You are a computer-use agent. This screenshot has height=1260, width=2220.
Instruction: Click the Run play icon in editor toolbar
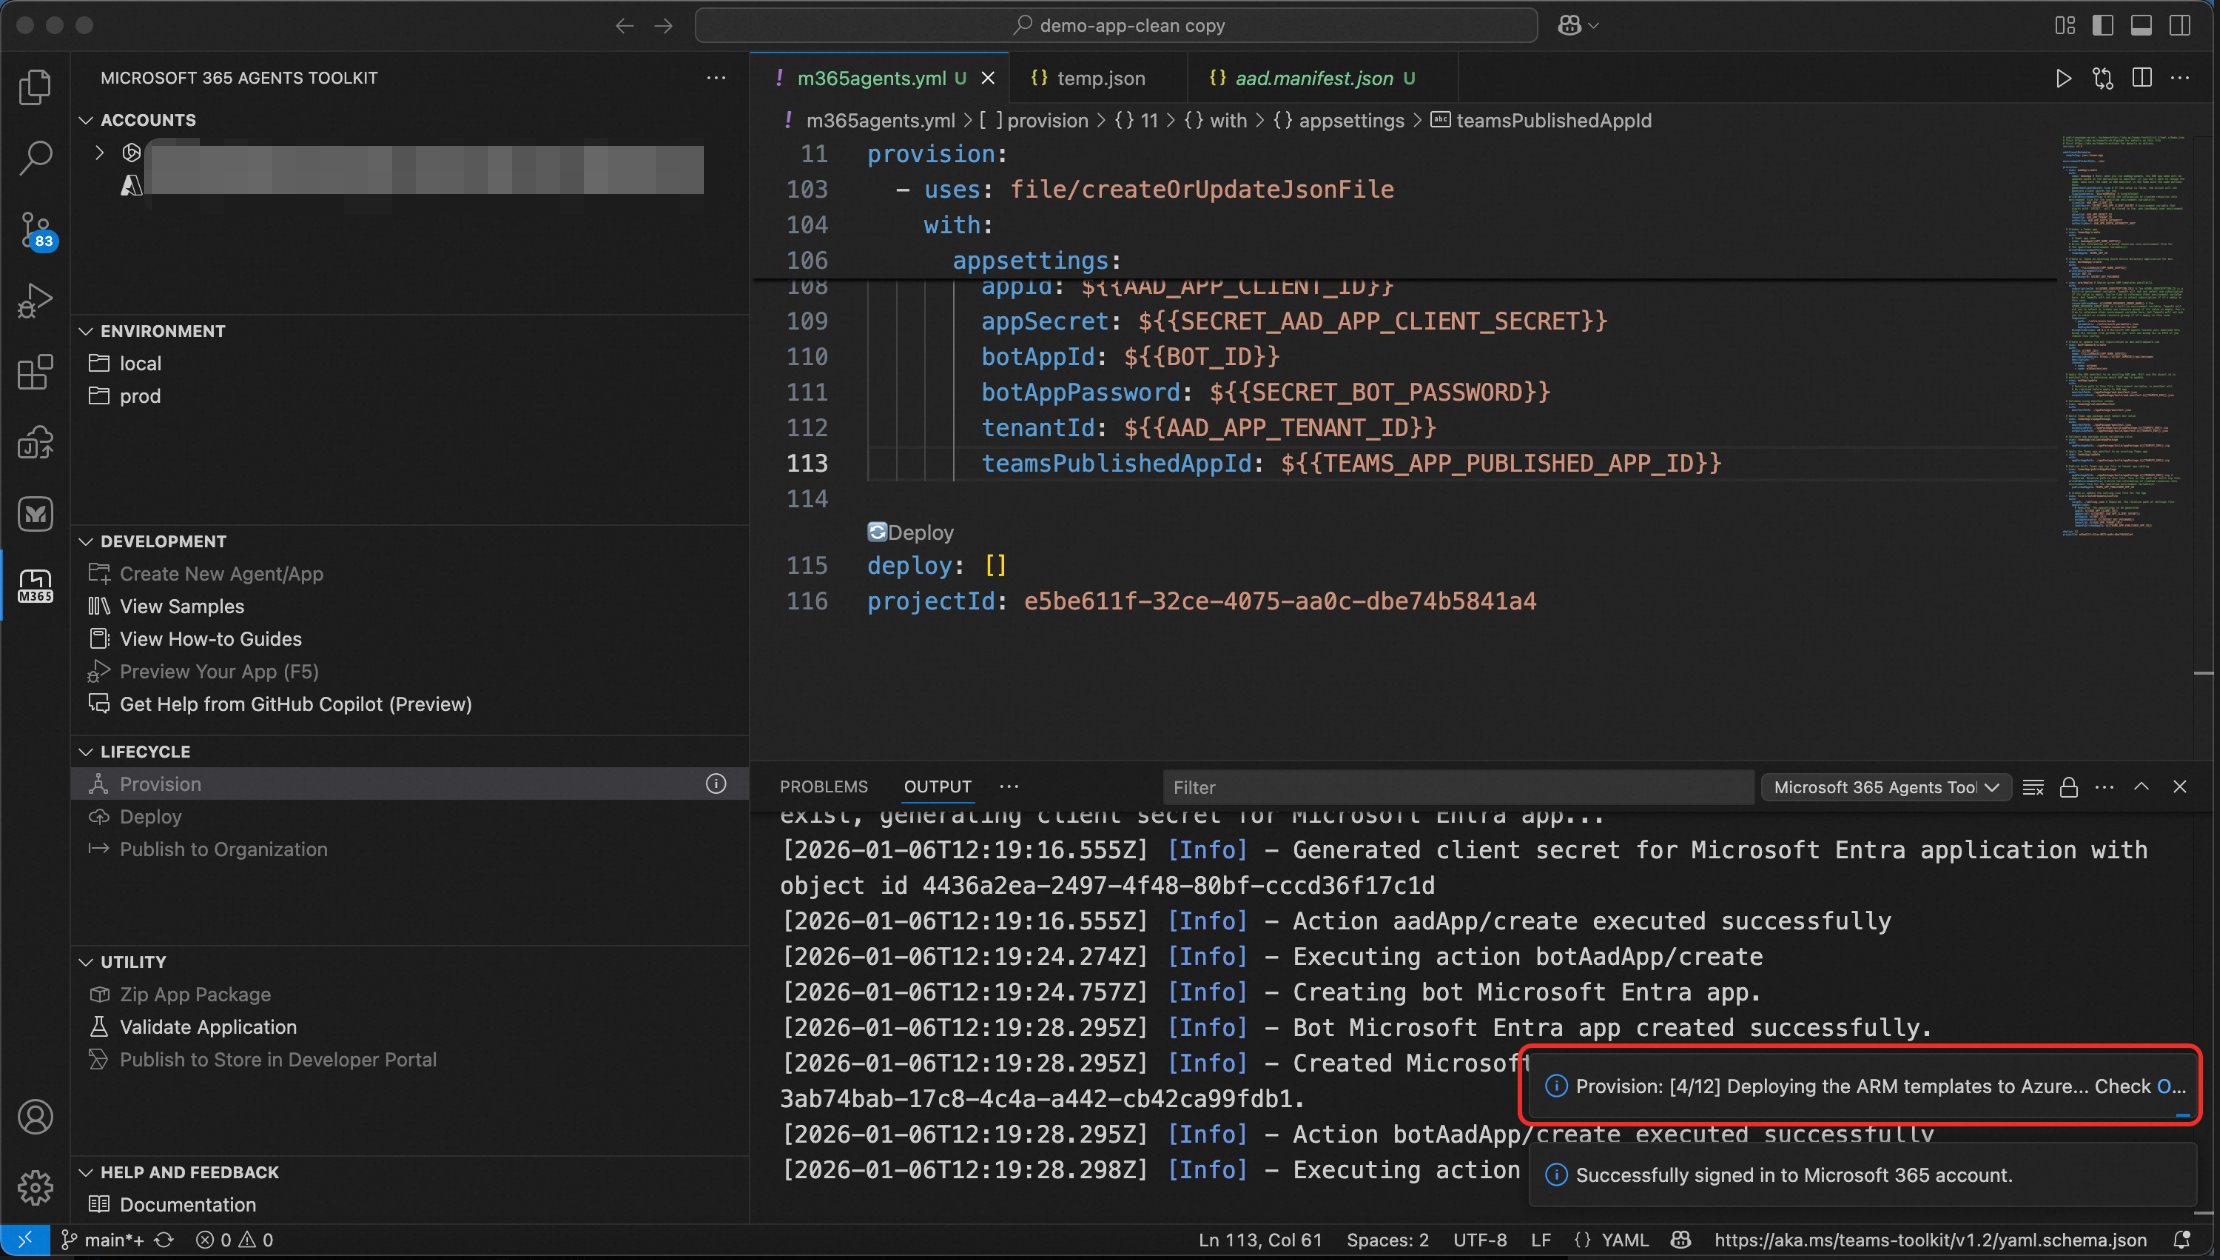(x=2062, y=78)
